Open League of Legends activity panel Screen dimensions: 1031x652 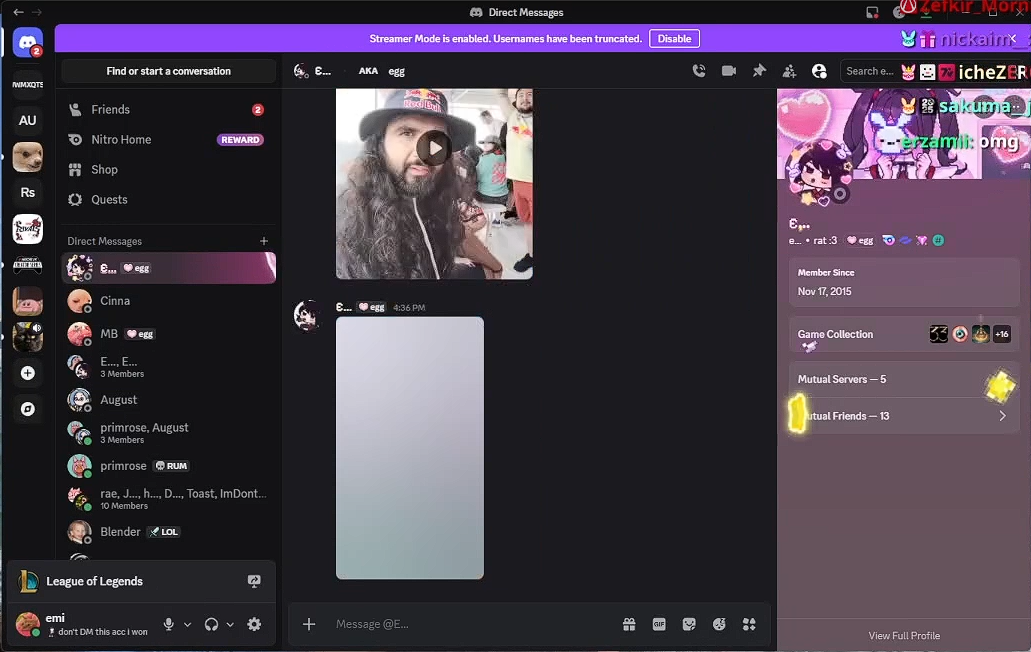tap(140, 581)
